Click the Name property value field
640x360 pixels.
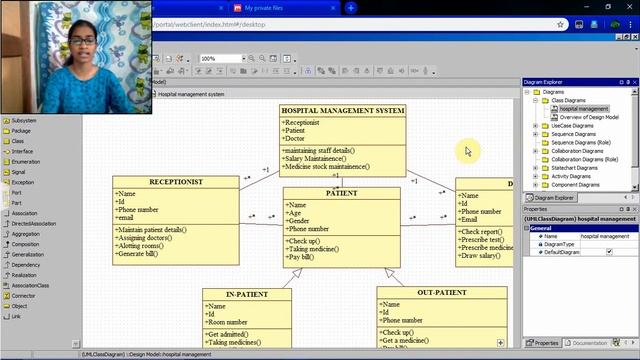609,236
